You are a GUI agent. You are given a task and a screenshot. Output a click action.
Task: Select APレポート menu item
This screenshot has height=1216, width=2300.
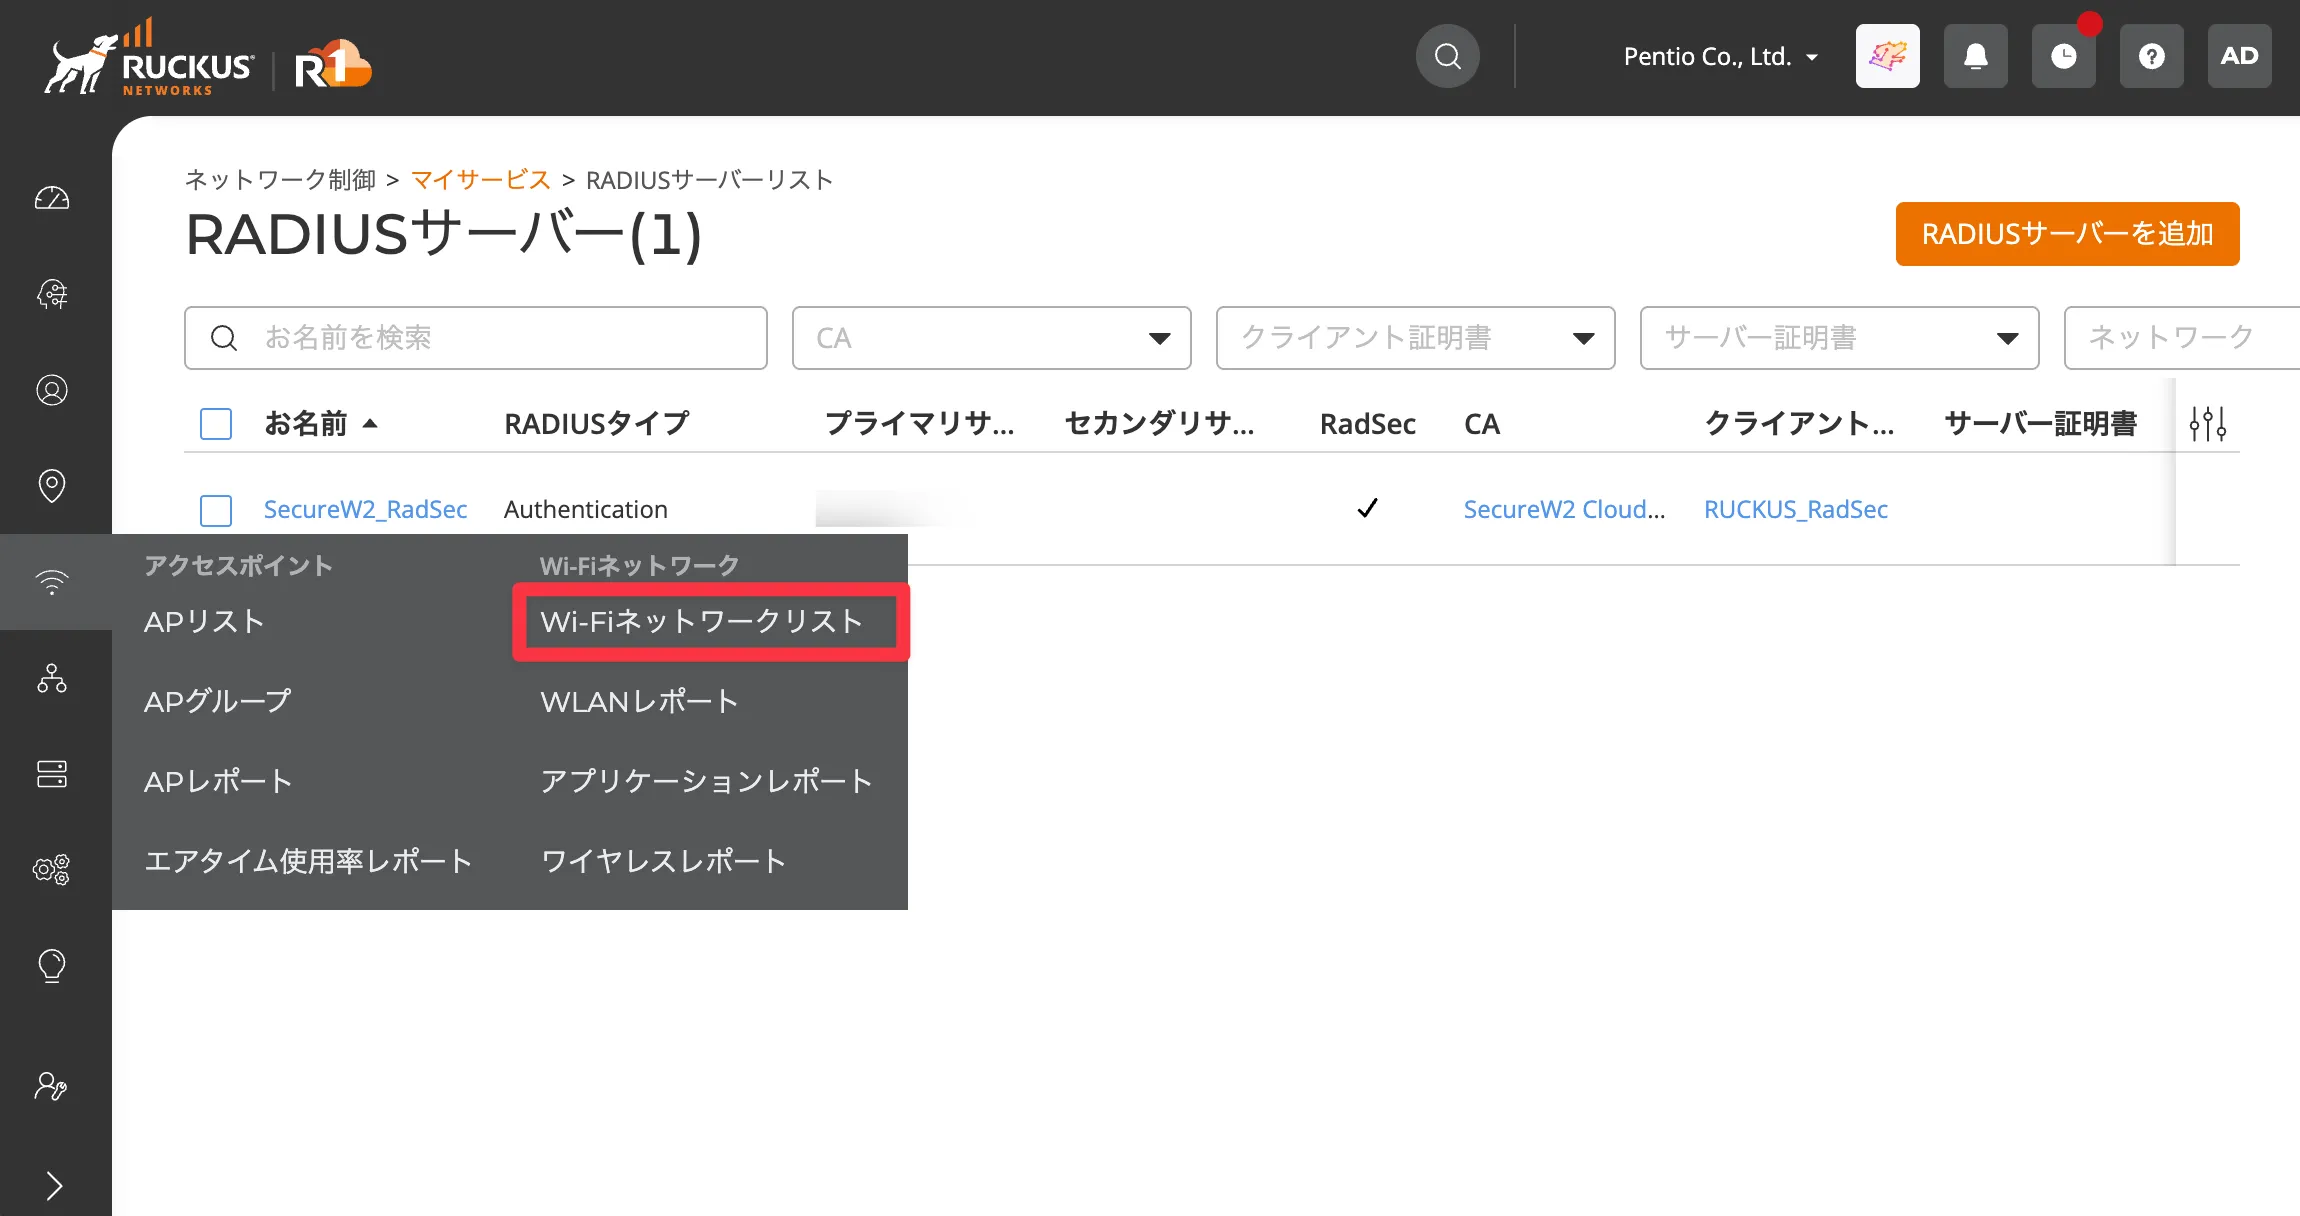click(x=218, y=782)
